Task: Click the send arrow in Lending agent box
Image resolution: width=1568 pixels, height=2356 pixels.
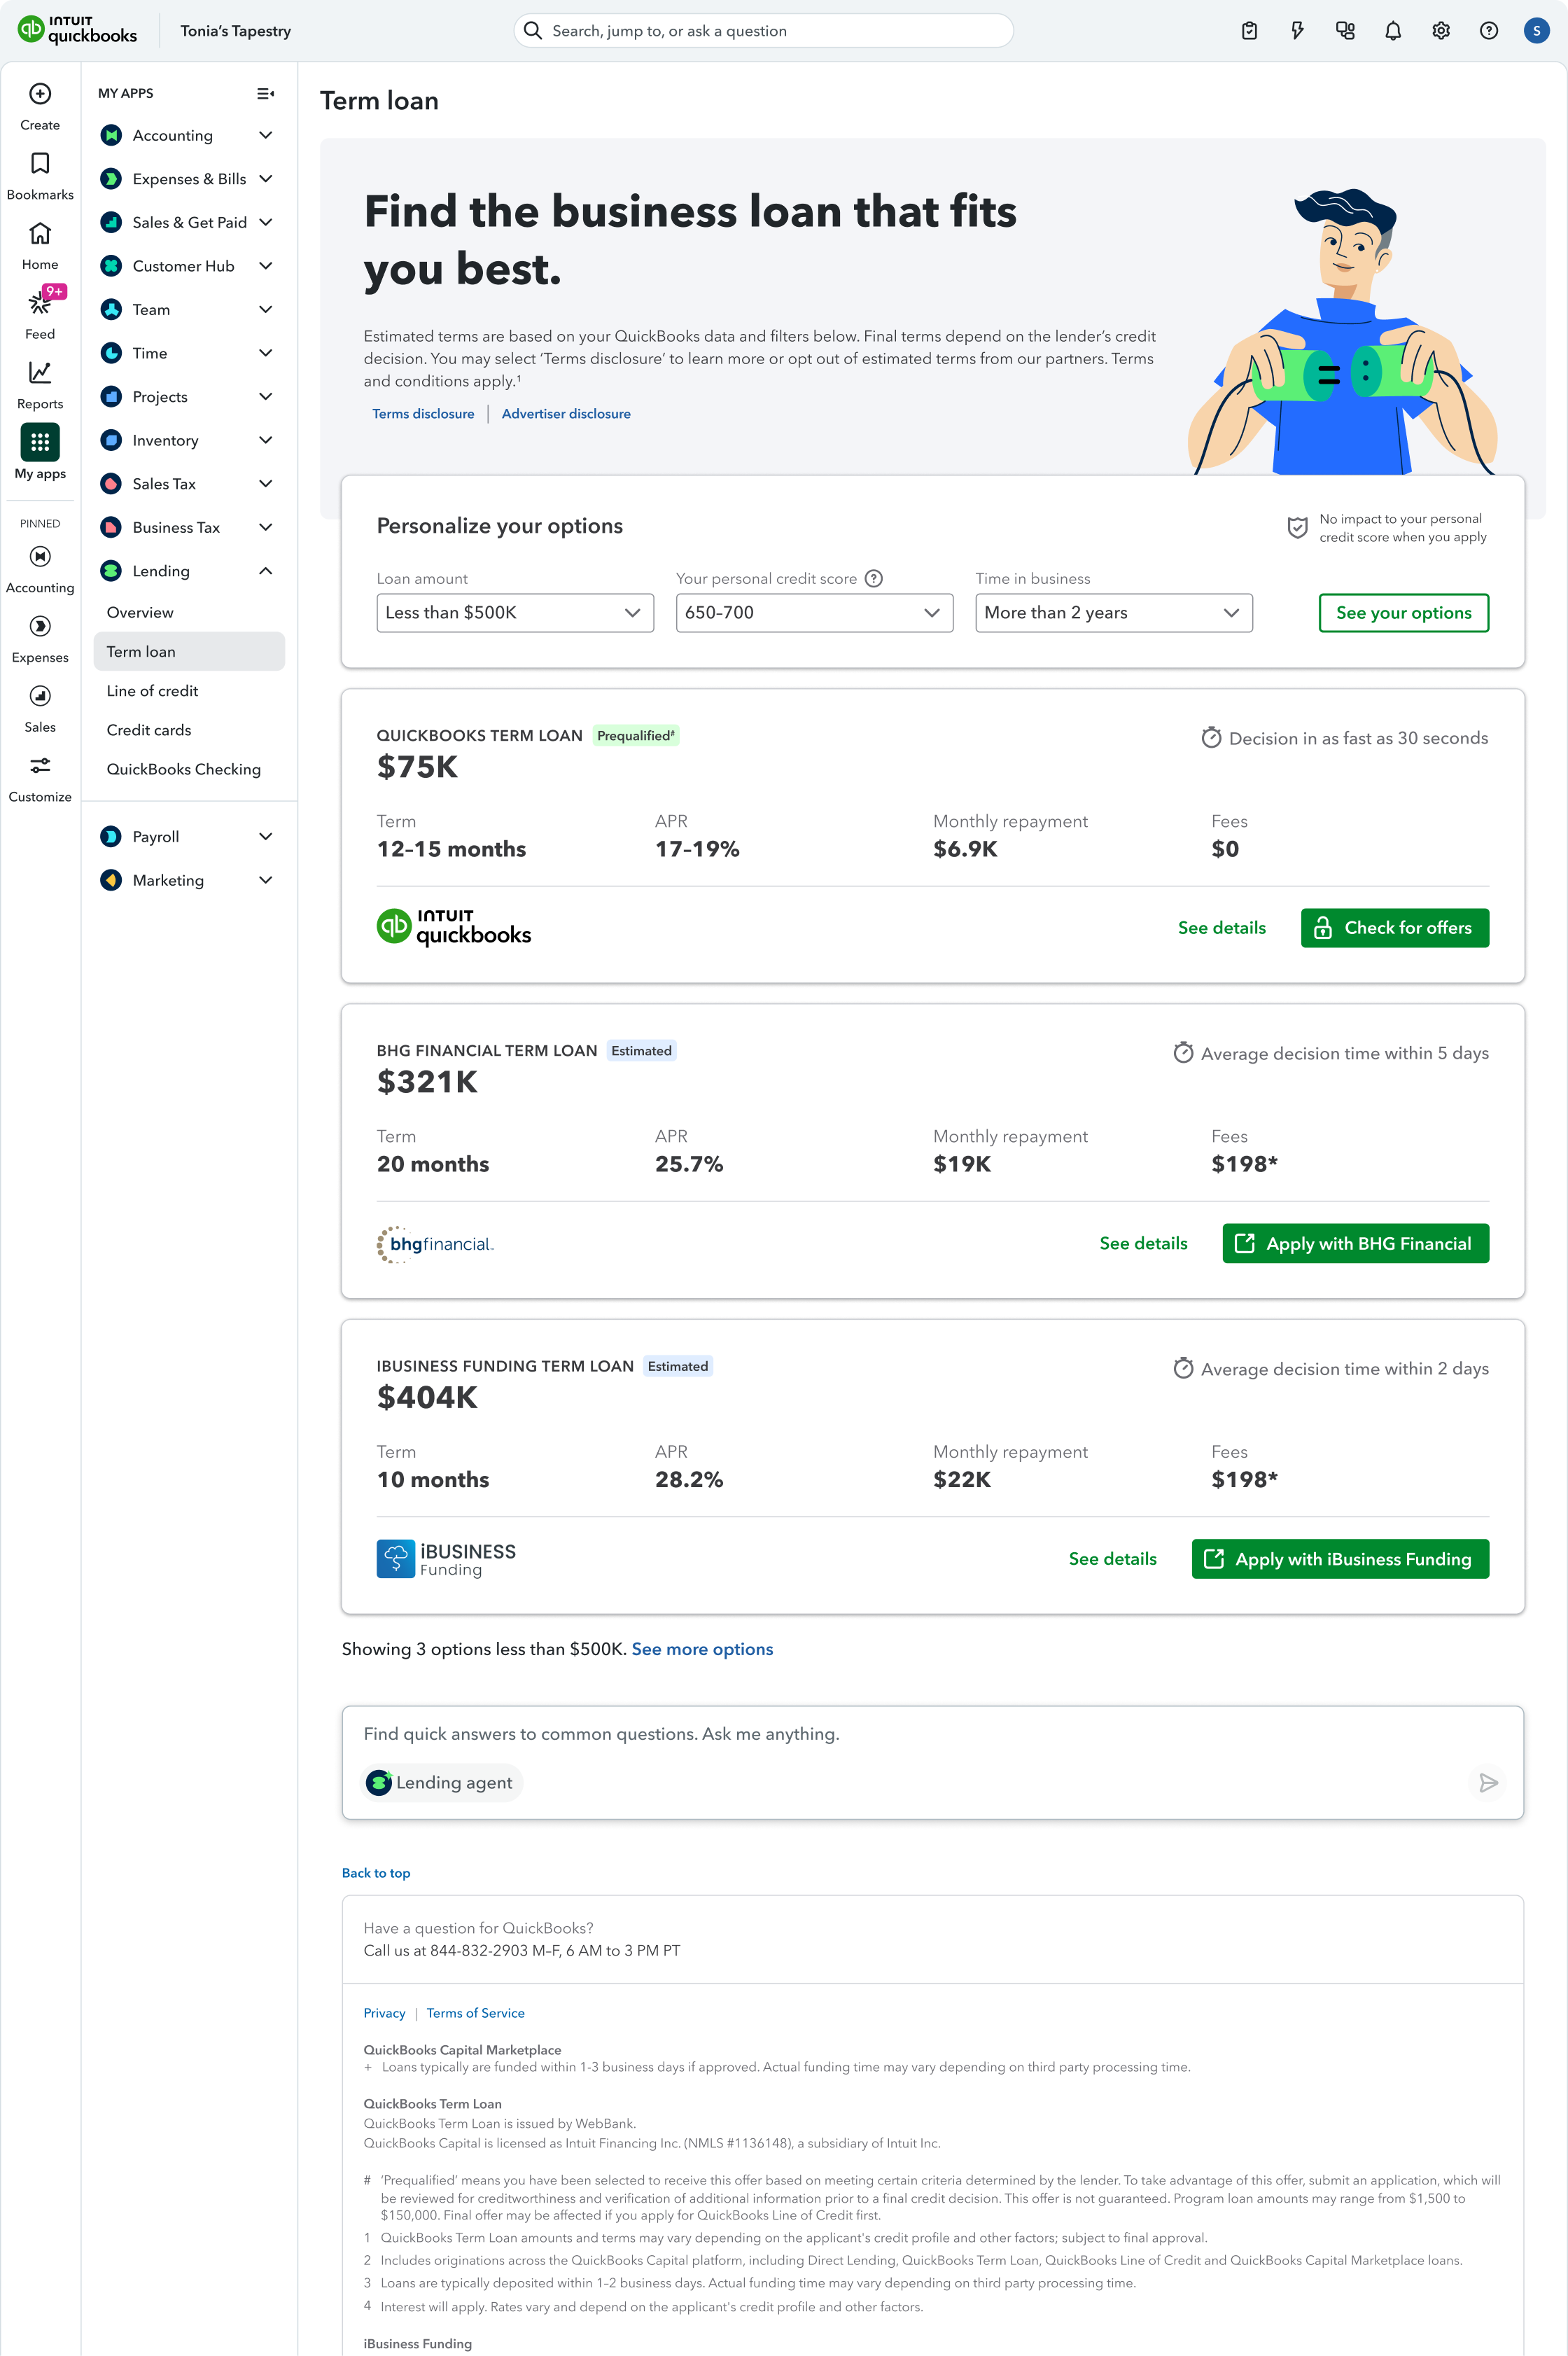Action: (1487, 1783)
